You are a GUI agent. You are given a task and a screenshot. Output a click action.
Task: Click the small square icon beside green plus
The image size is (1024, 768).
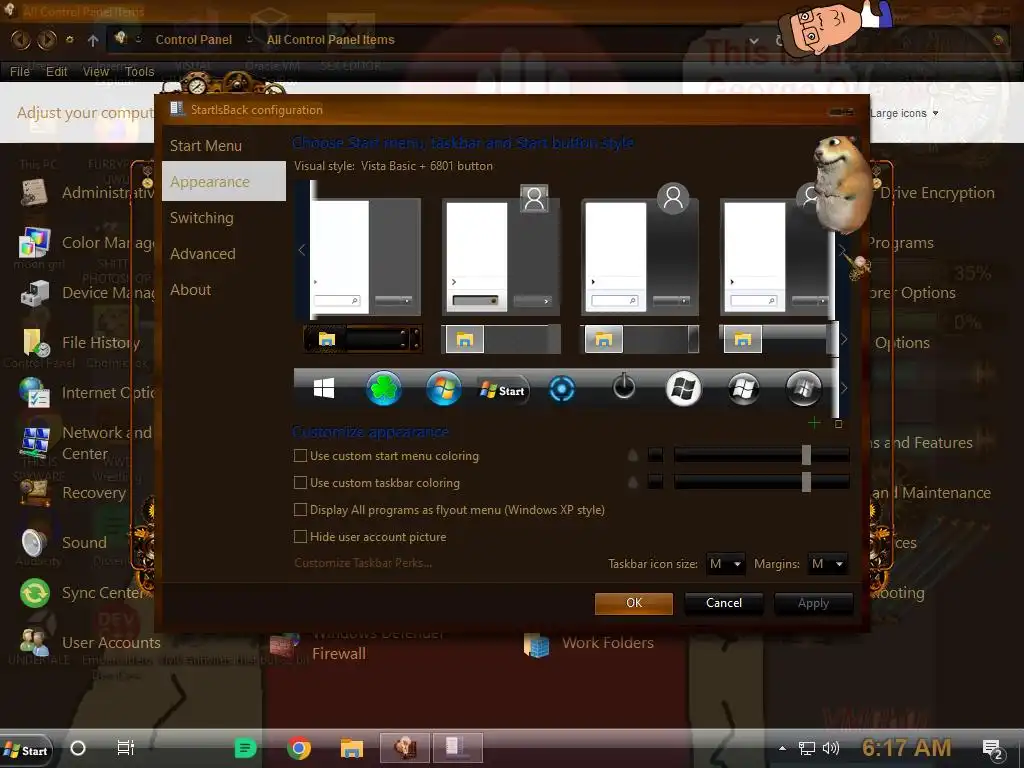click(839, 424)
